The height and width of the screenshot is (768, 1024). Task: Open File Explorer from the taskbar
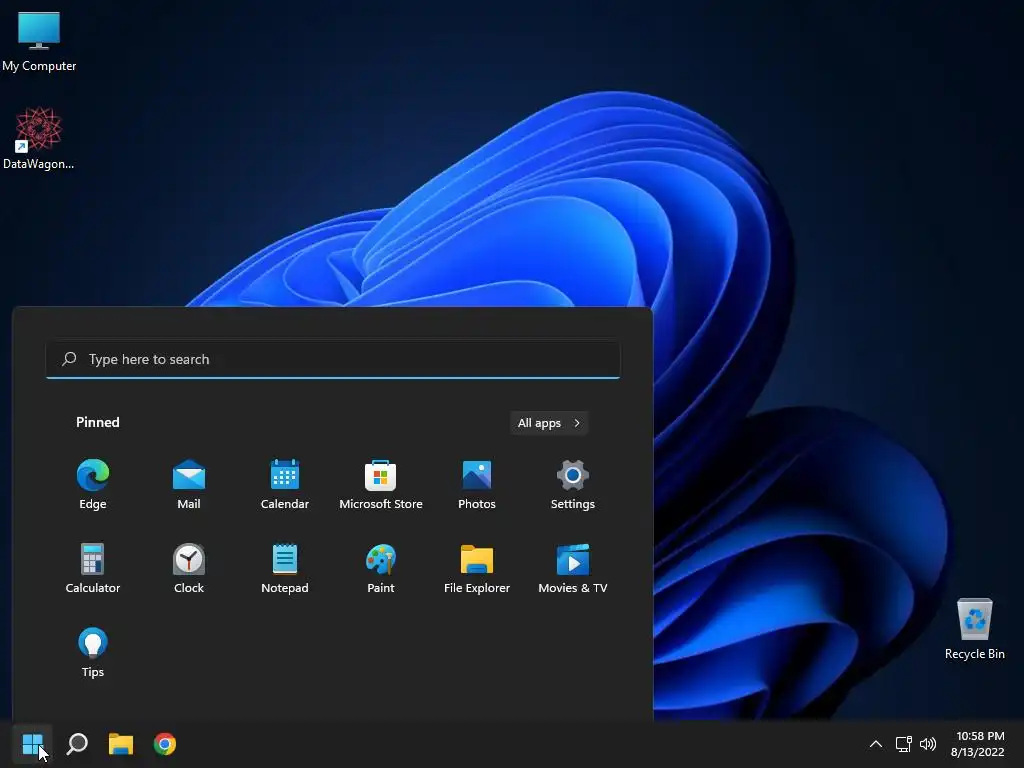coord(121,744)
